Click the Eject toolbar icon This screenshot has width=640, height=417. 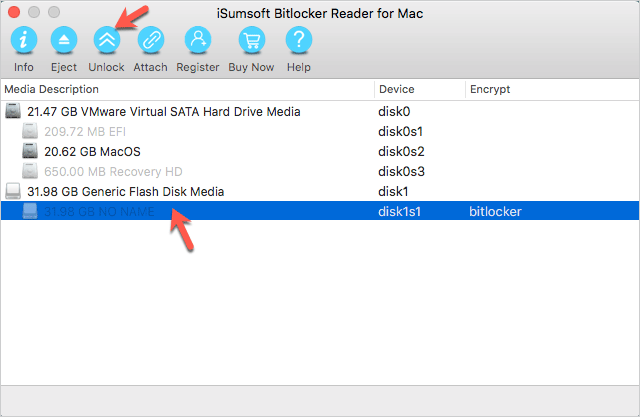(x=64, y=40)
